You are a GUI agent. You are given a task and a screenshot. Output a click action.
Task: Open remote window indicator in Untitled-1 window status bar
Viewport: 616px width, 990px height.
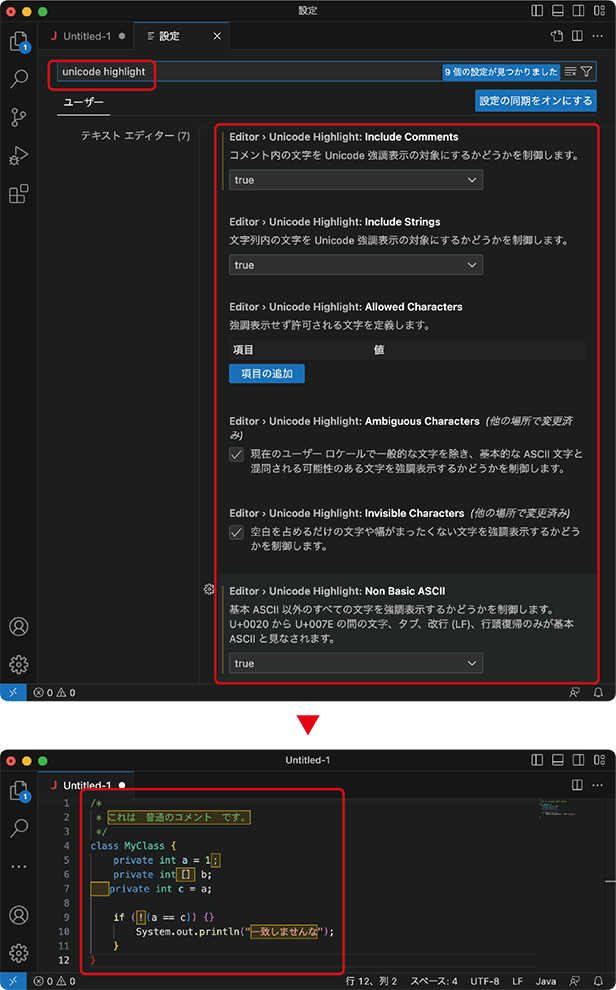click(x=13, y=981)
